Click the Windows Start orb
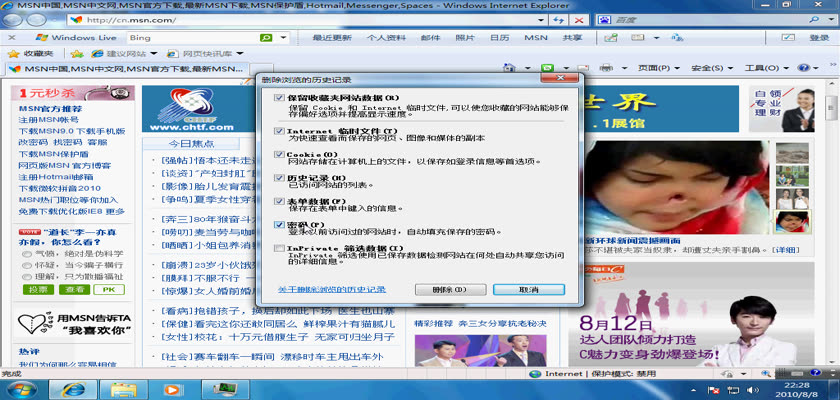 click(x=21, y=388)
